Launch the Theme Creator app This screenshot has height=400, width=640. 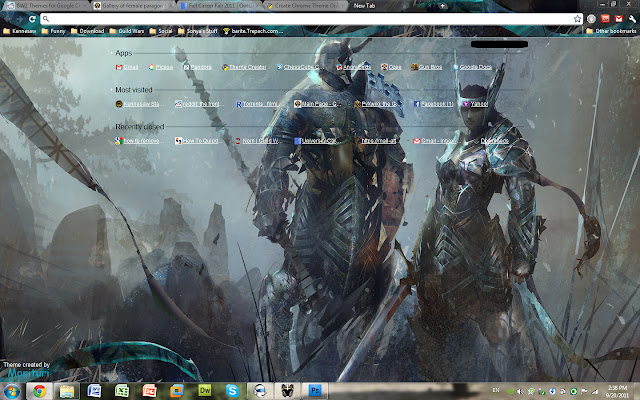click(244, 67)
